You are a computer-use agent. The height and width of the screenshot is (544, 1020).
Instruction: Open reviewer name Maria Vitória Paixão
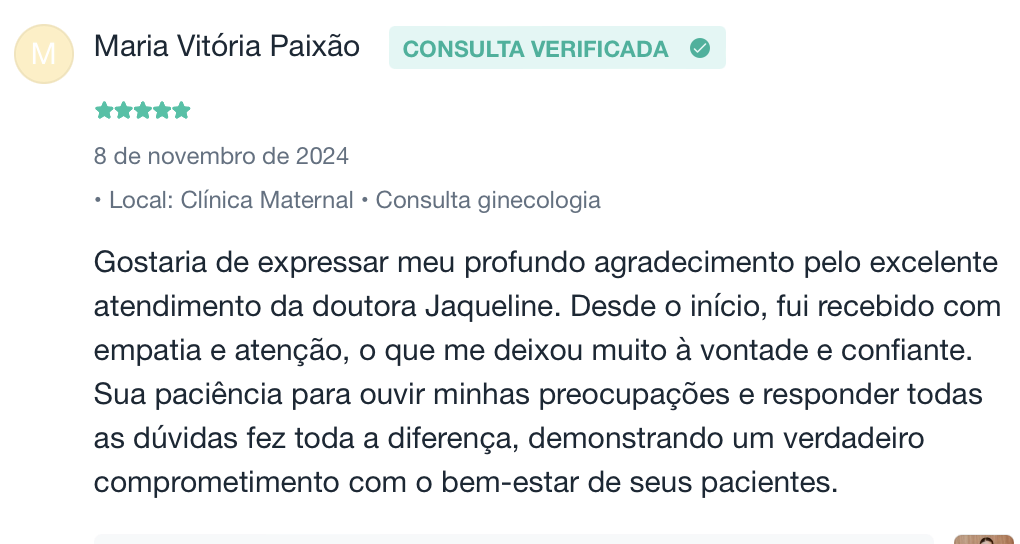[x=226, y=47]
